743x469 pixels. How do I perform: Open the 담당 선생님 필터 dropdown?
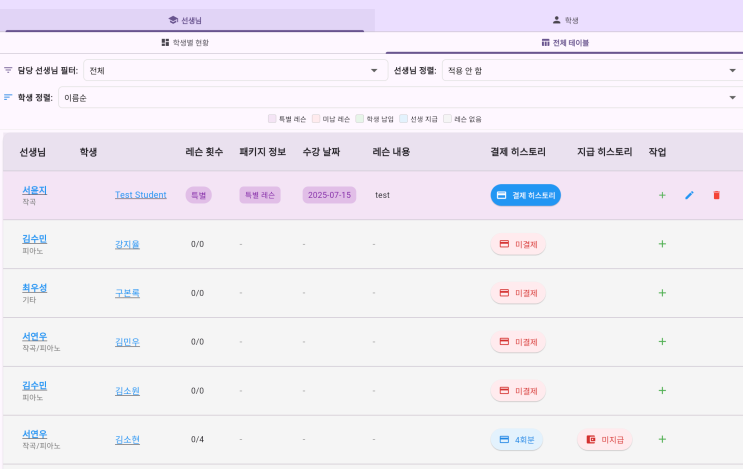click(x=236, y=71)
